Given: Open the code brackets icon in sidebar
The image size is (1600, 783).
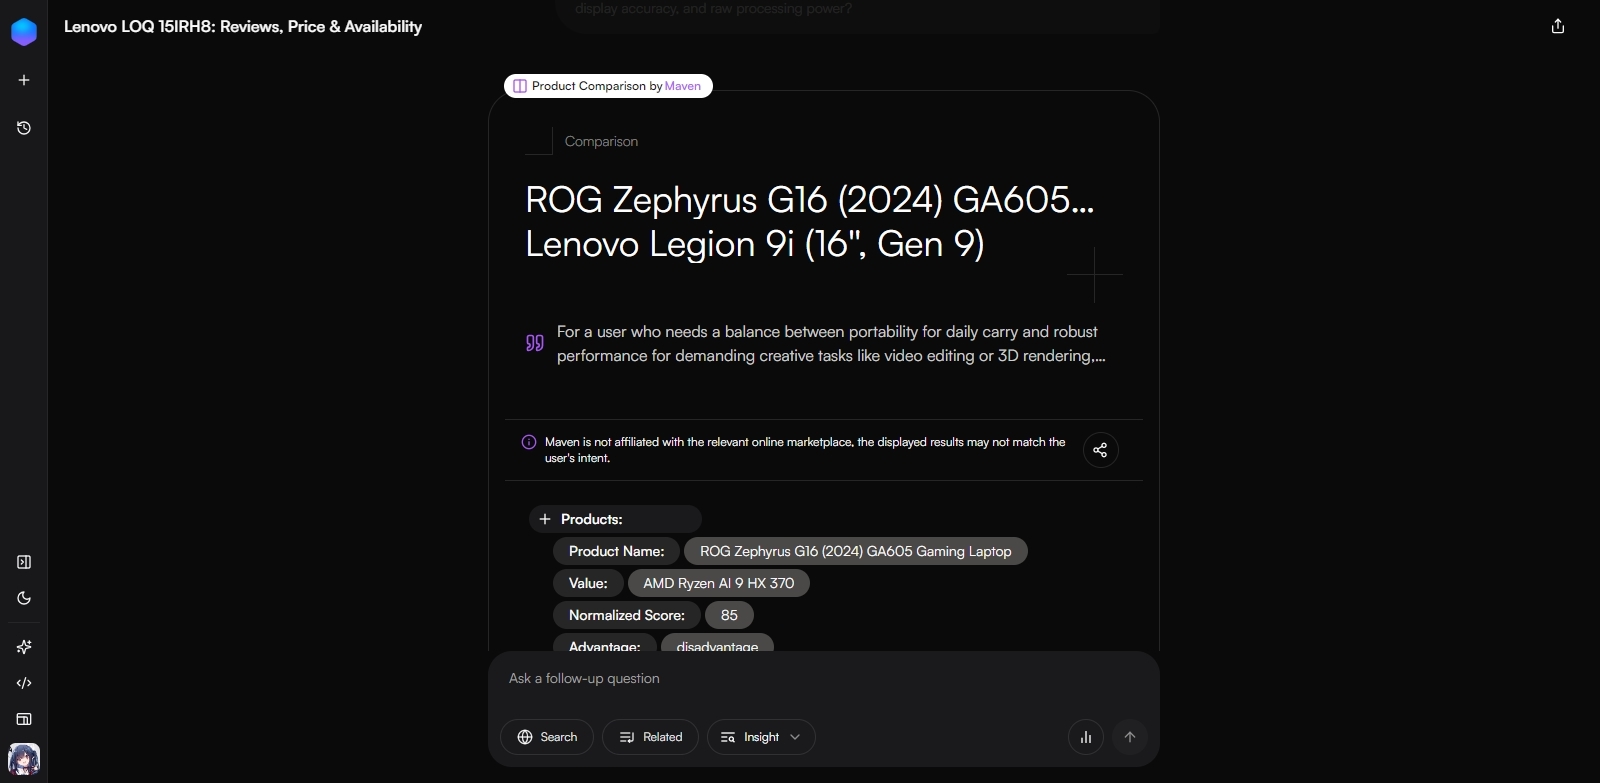Looking at the screenshot, I should pyautogui.click(x=24, y=683).
